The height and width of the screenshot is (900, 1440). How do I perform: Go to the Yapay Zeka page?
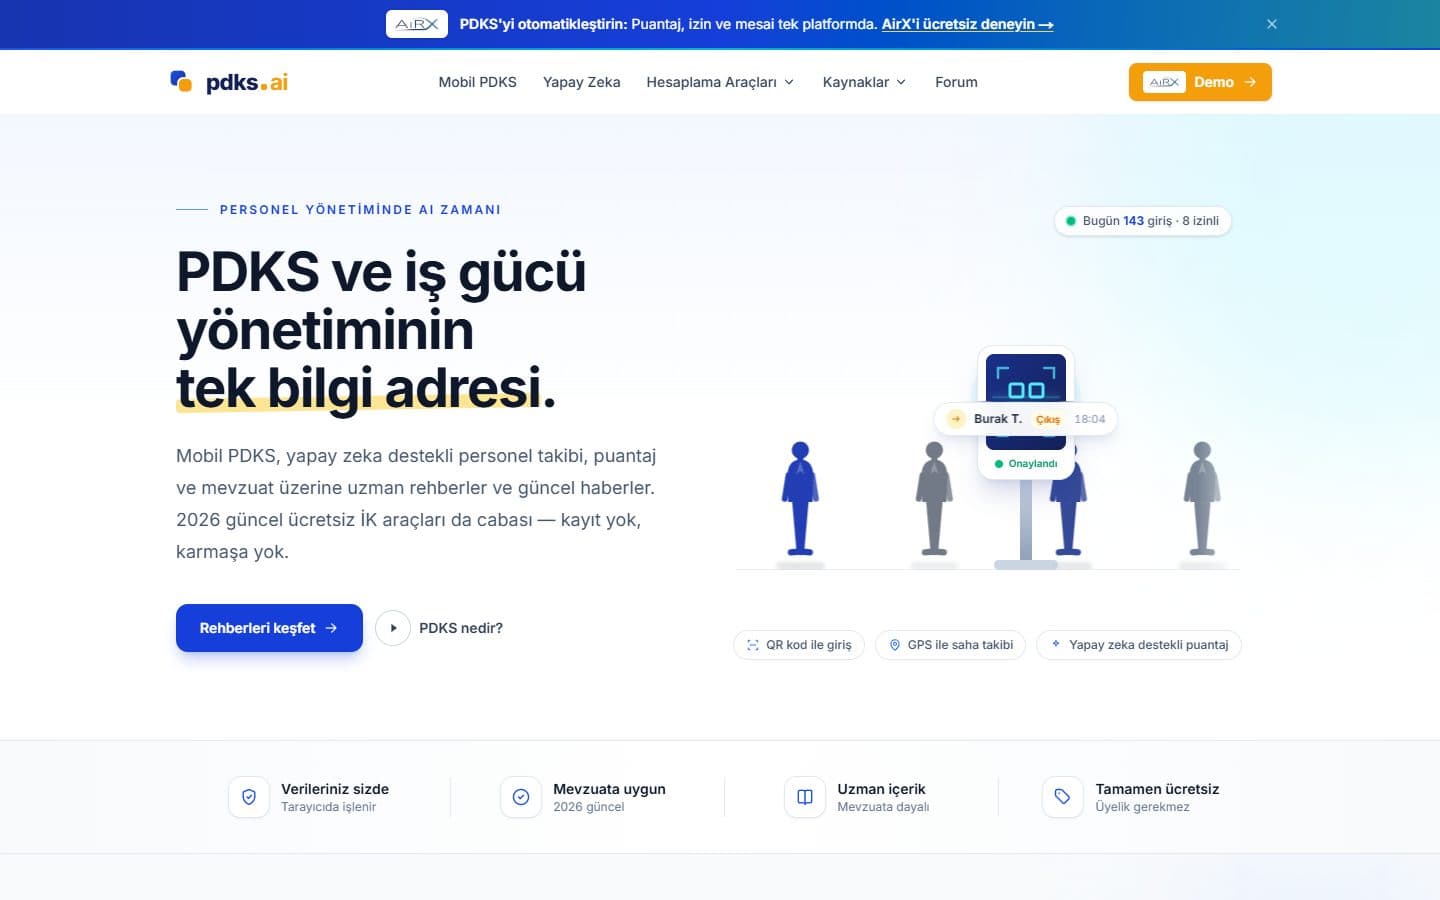(x=581, y=82)
